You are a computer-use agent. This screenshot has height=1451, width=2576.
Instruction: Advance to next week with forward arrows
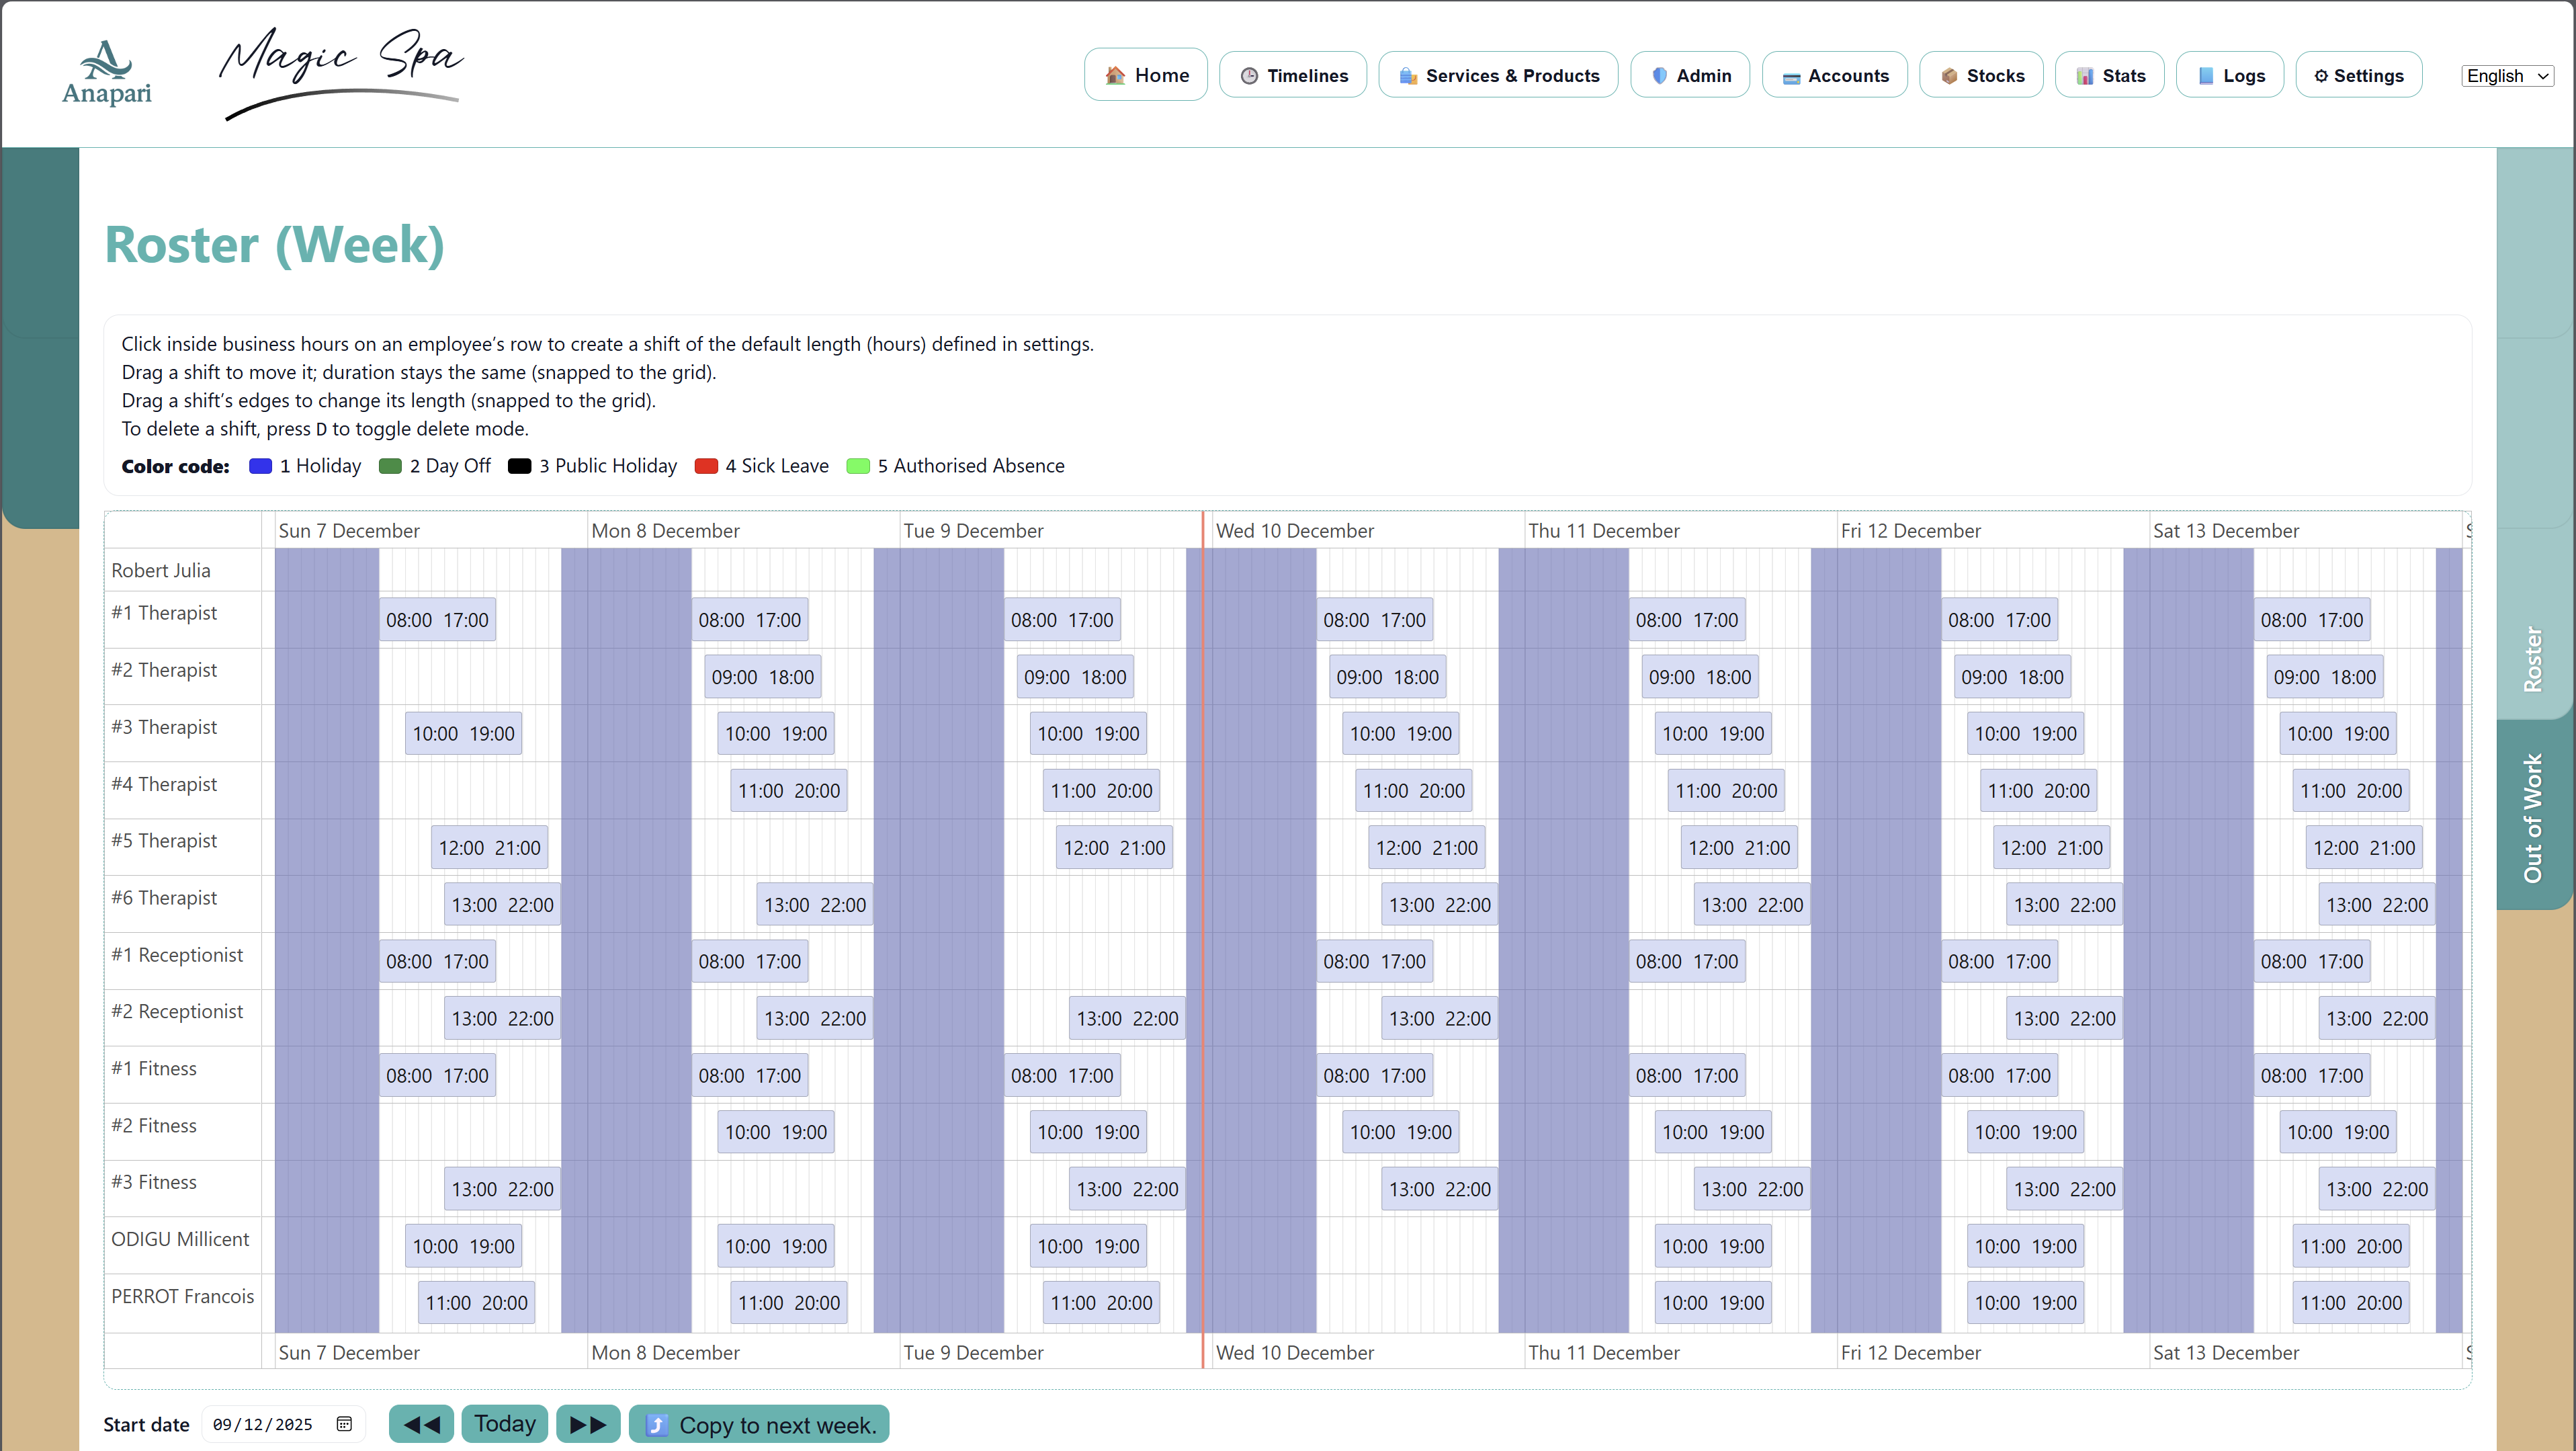click(588, 1424)
